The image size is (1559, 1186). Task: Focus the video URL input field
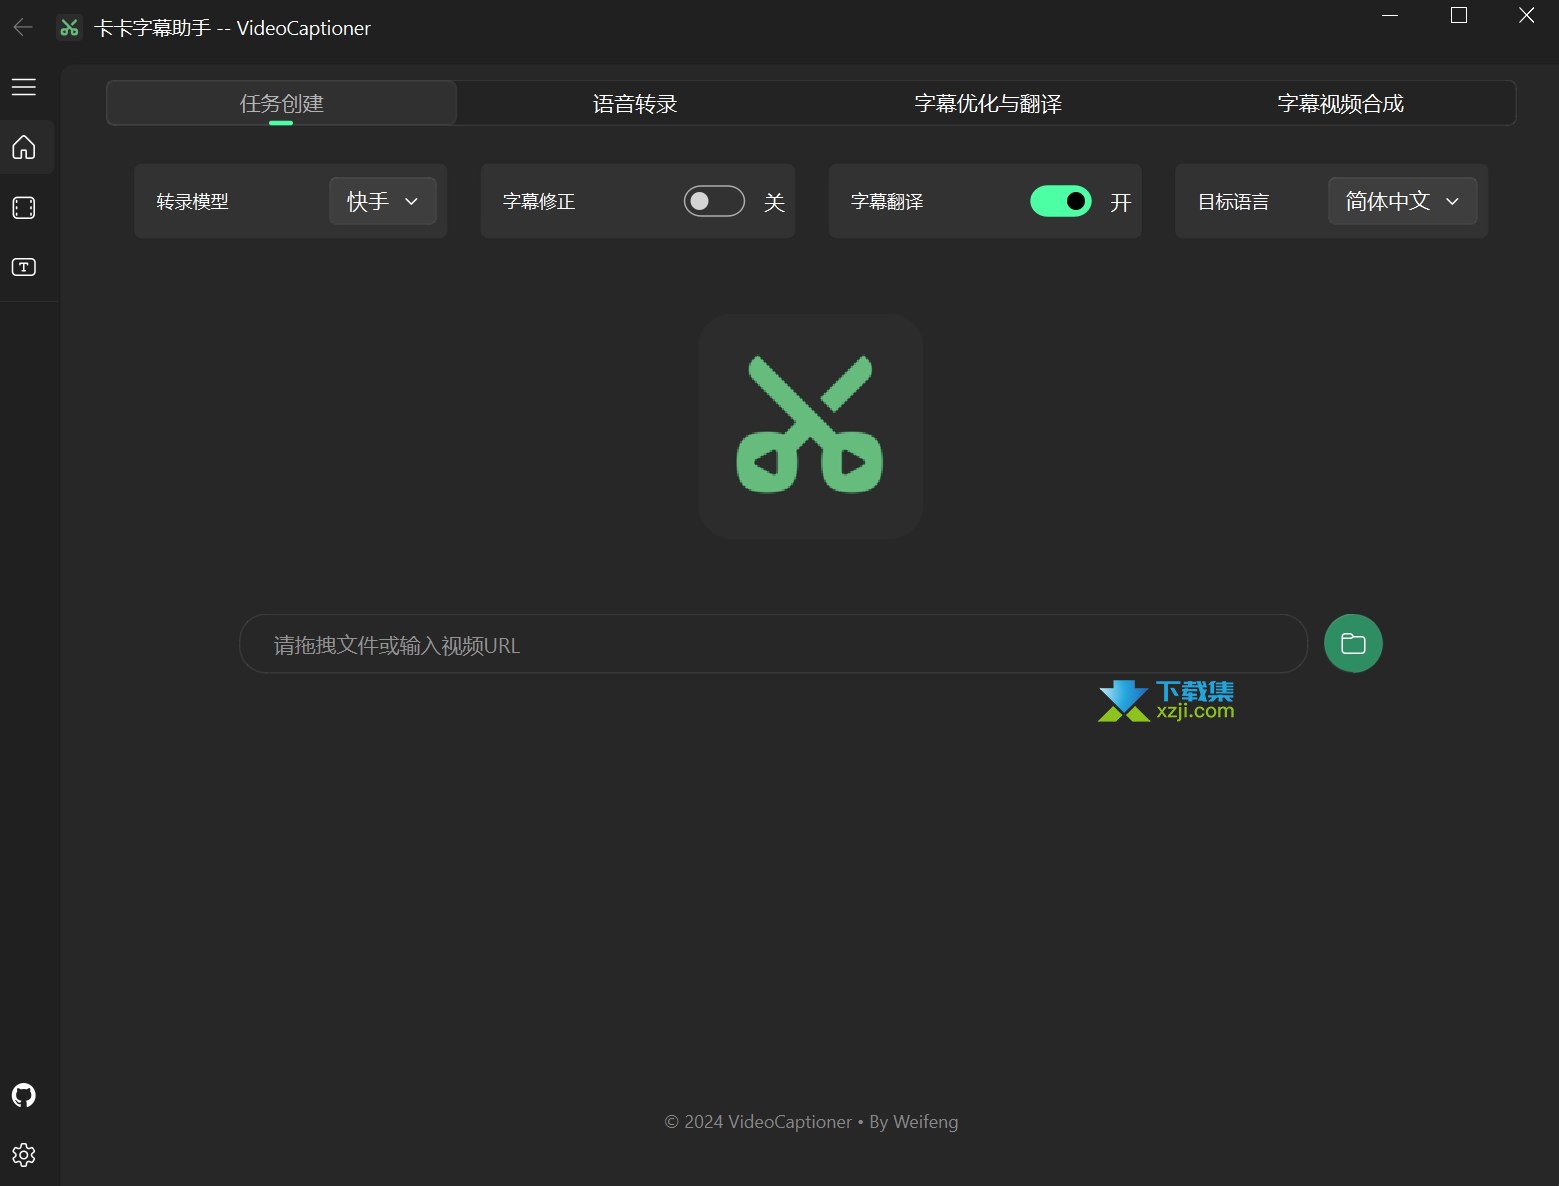click(x=773, y=644)
